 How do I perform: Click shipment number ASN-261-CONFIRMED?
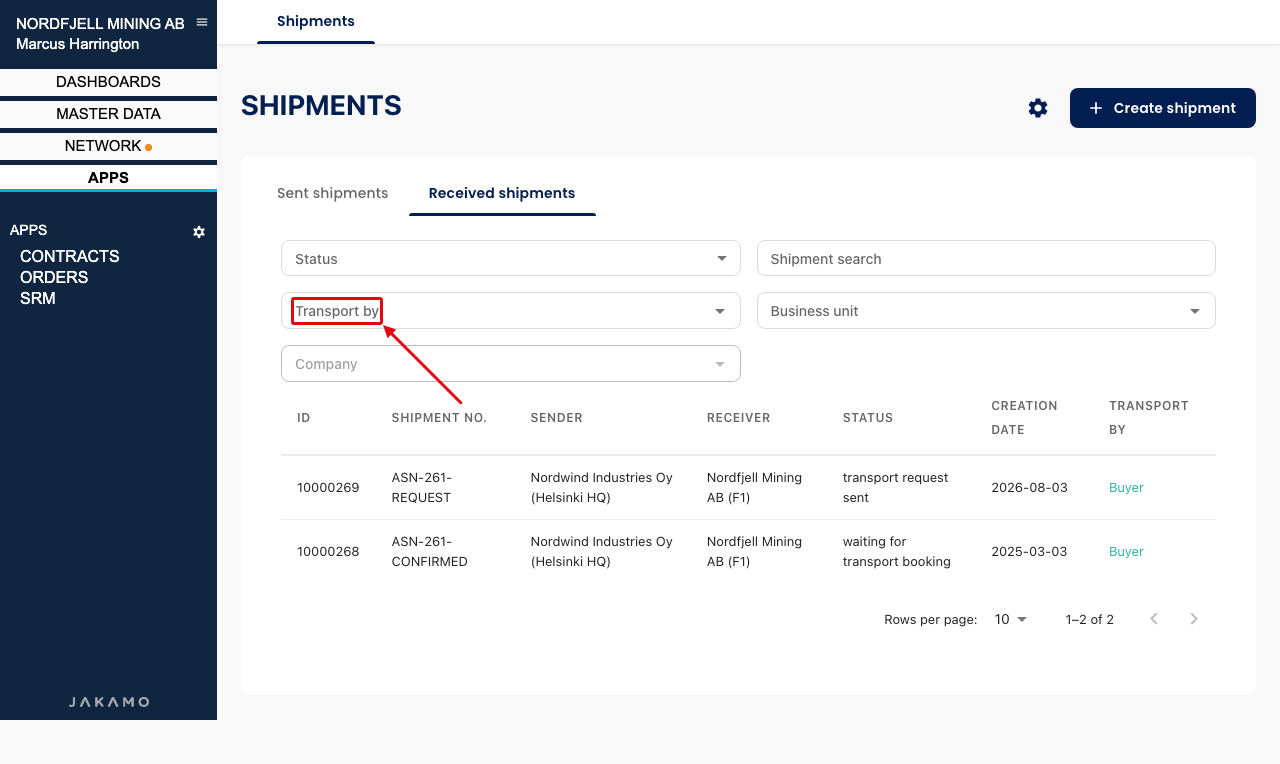430,552
